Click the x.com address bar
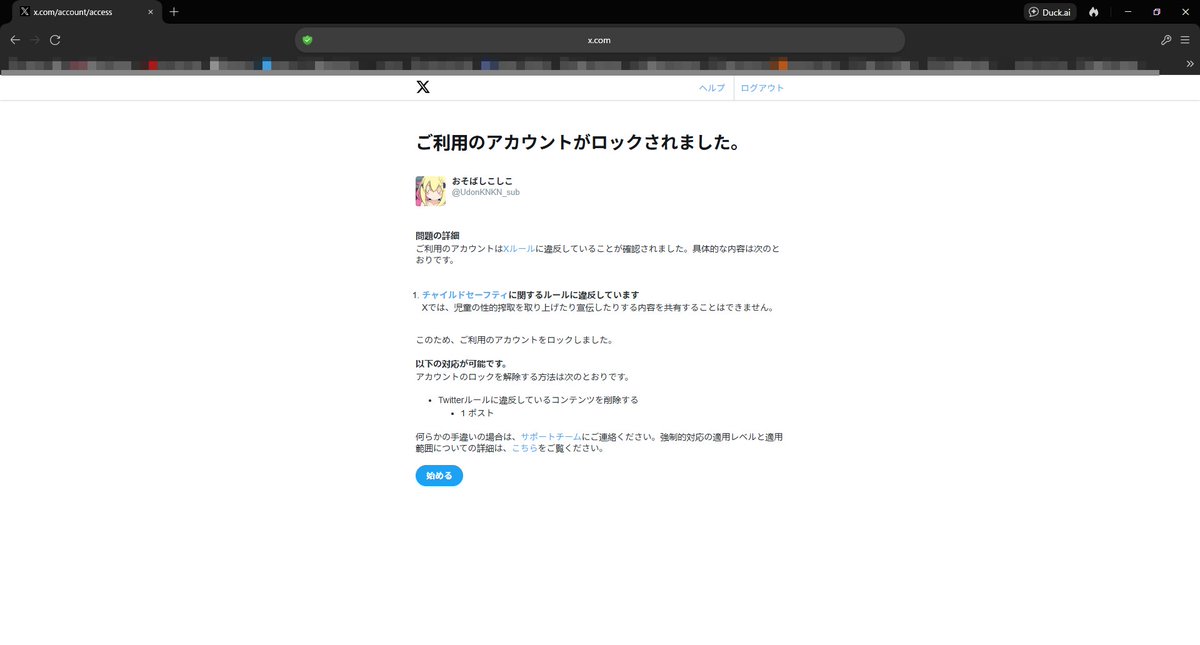Image resolution: width=1200 pixels, height=645 pixels. coord(600,40)
